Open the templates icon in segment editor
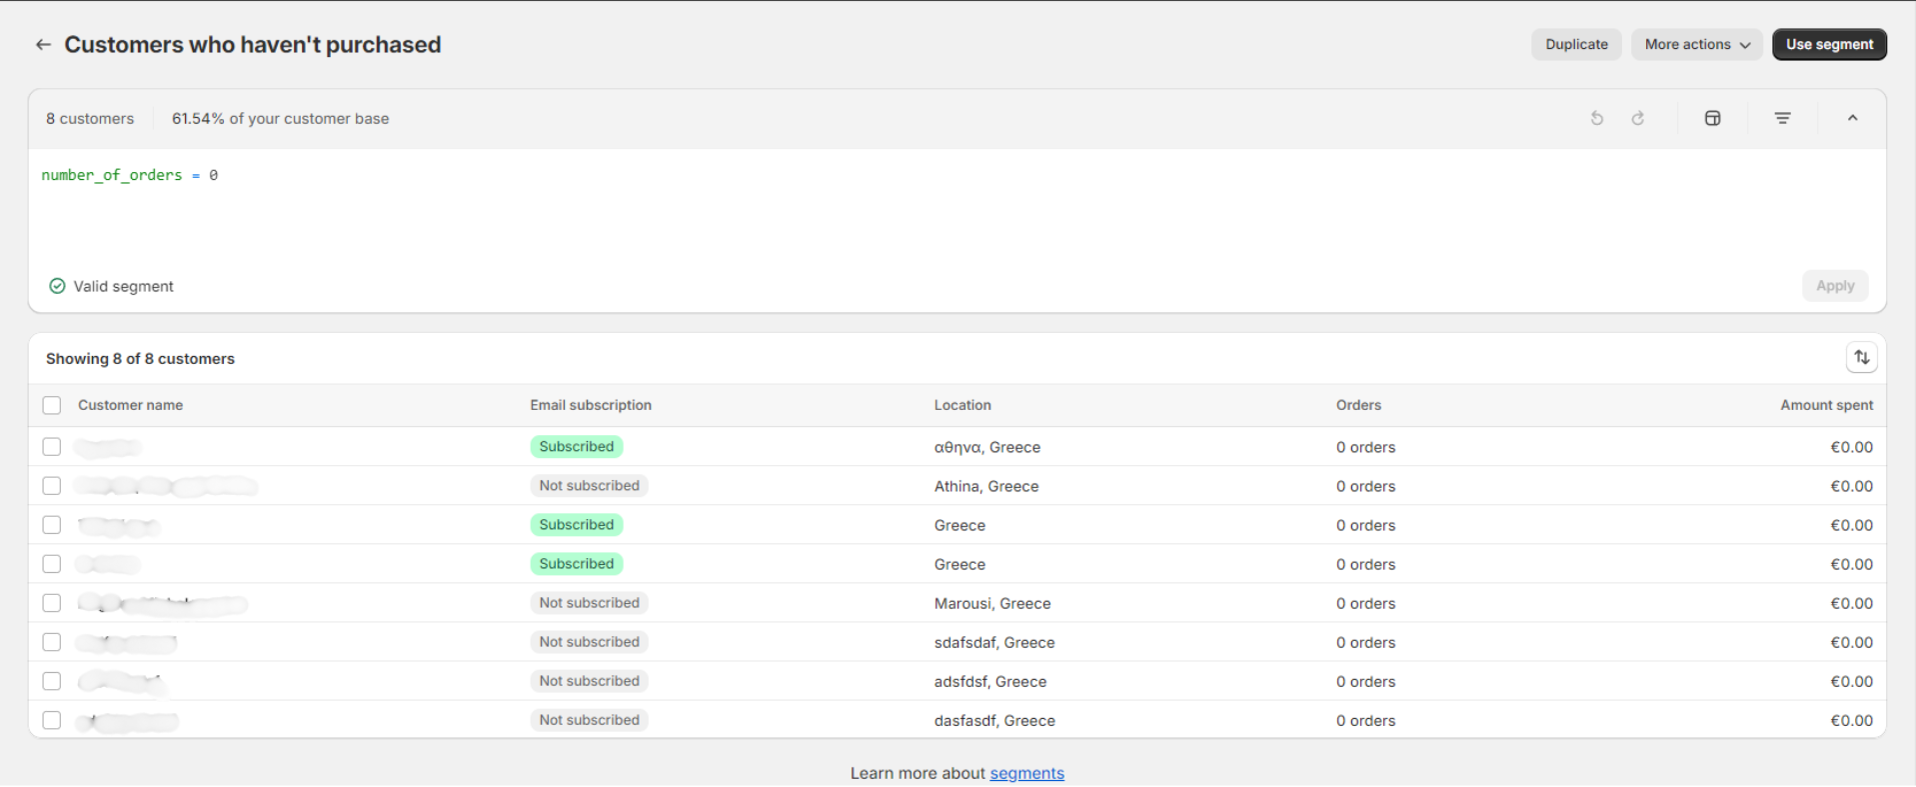Viewport: 1916px width, 787px height. tap(1713, 118)
